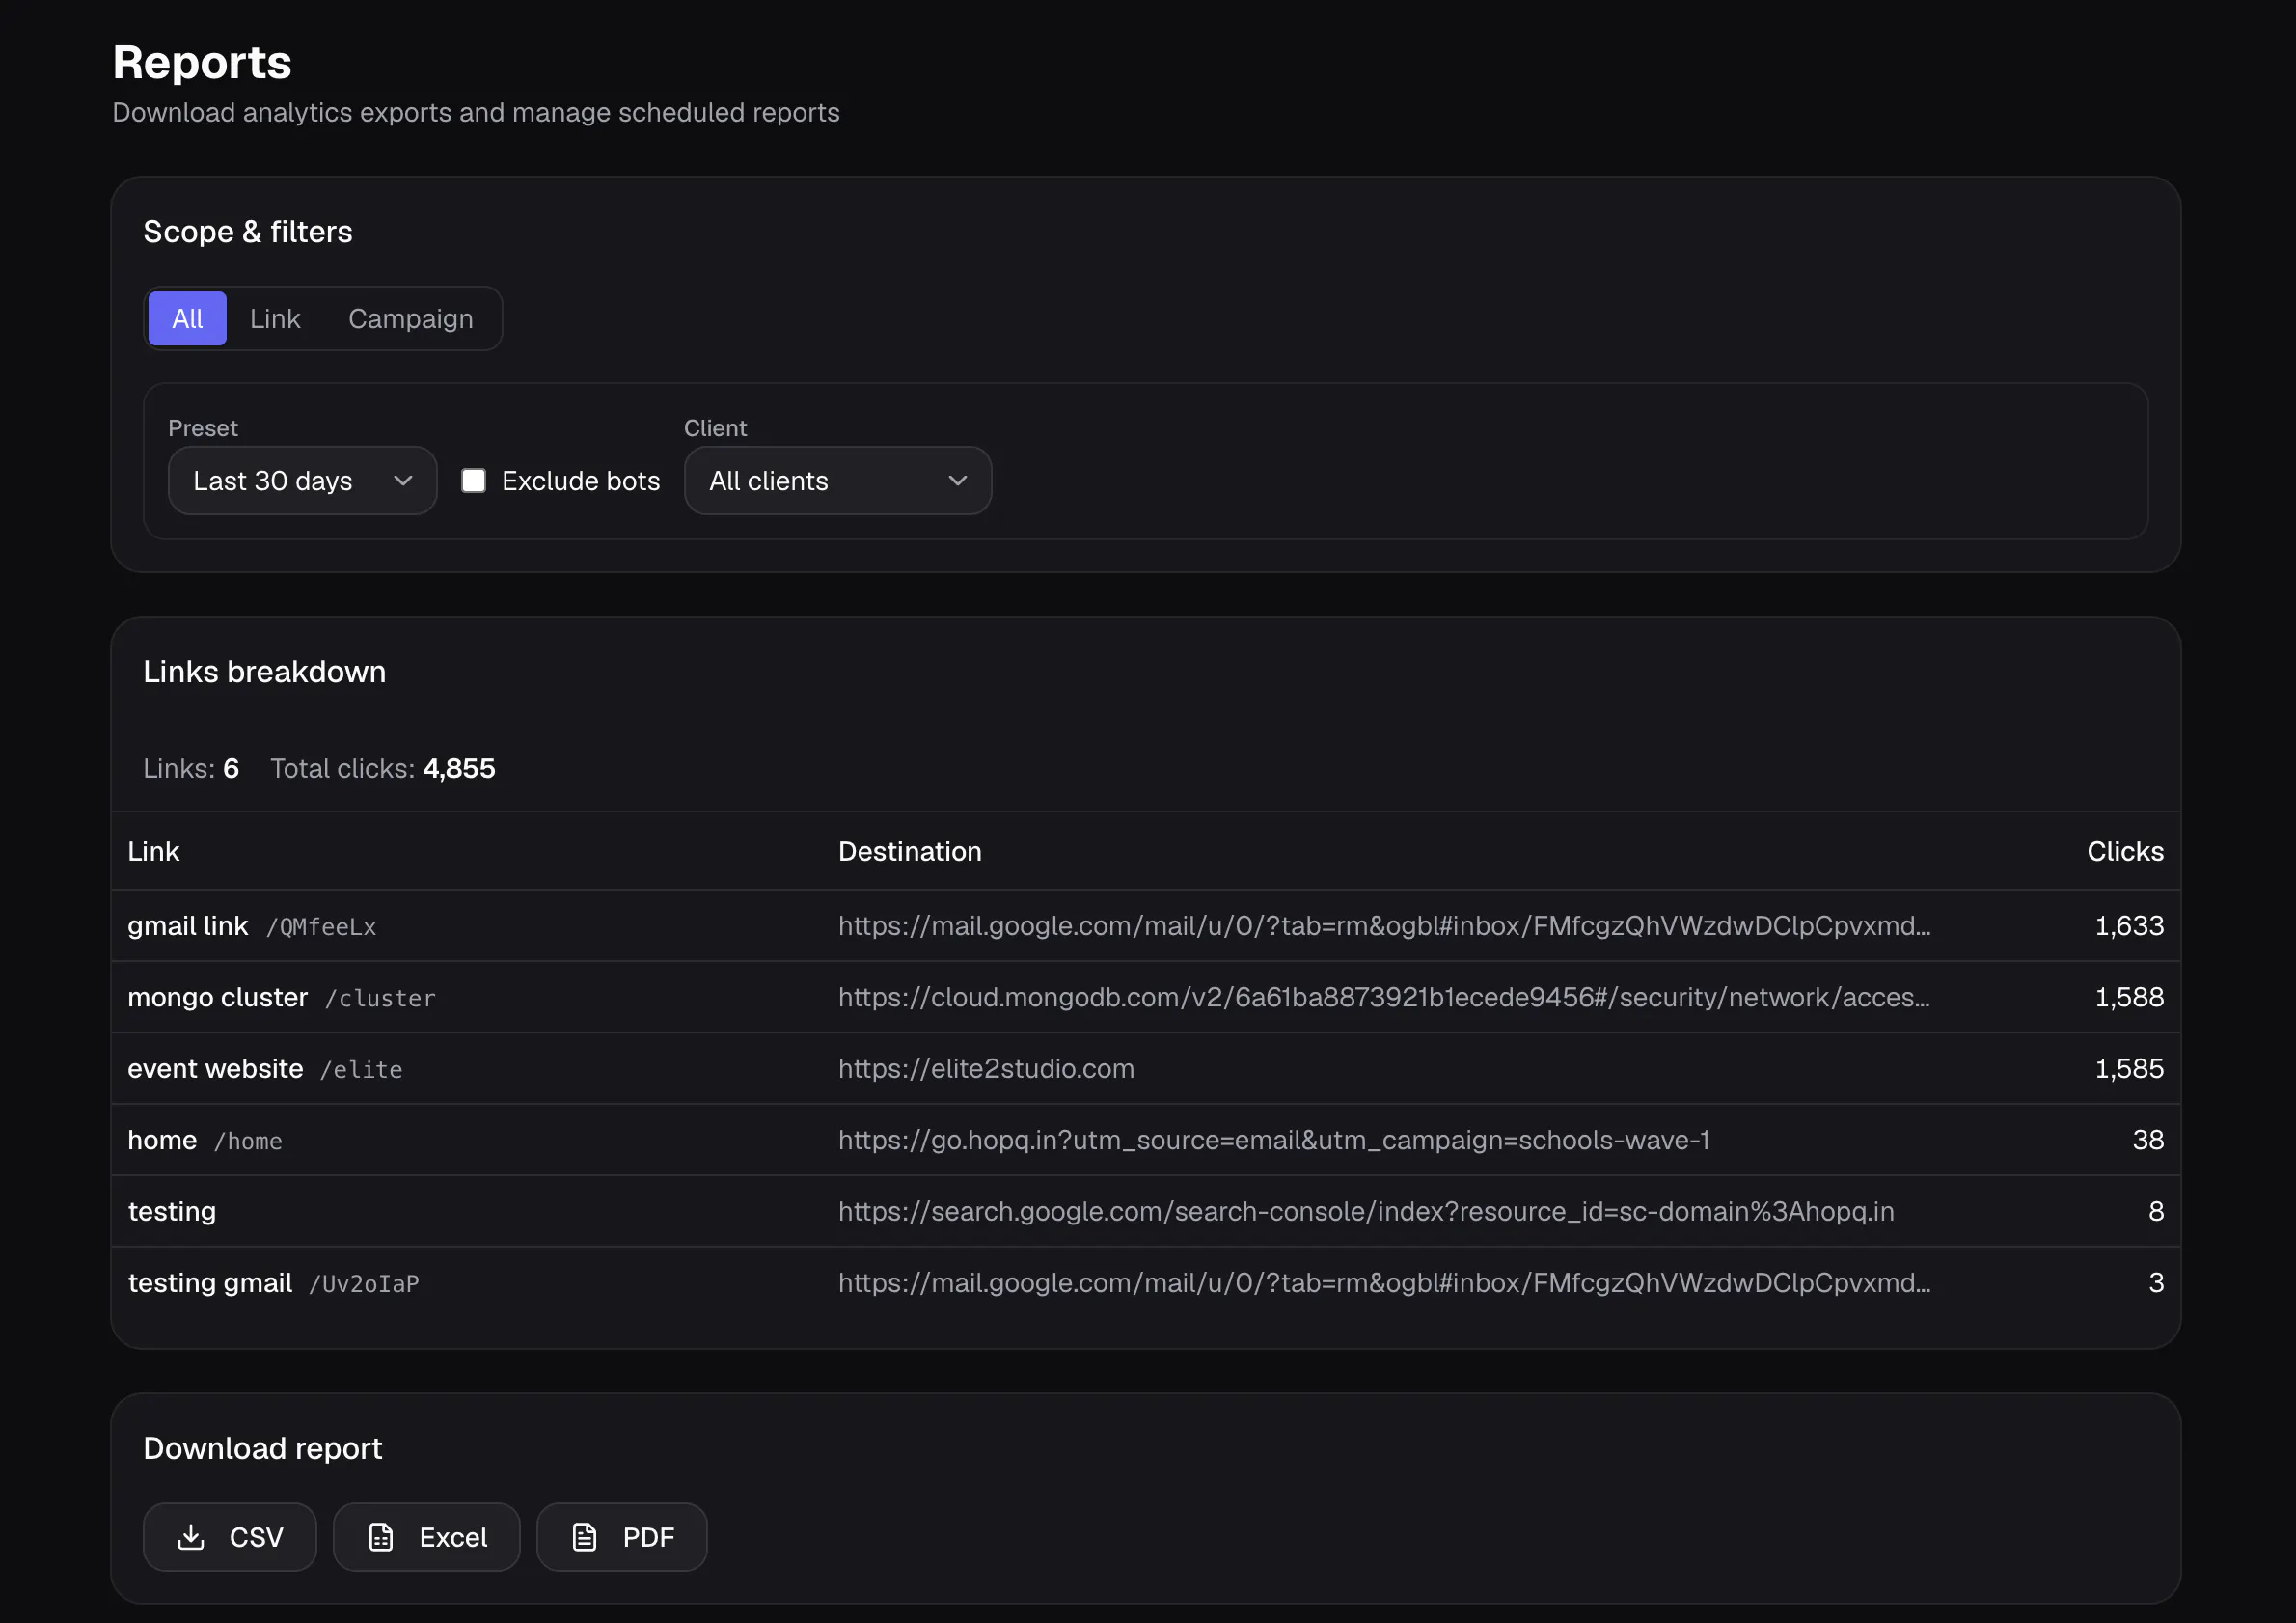Switch to the Campaign scope tab
The width and height of the screenshot is (2296, 1623).
tap(411, 319)
